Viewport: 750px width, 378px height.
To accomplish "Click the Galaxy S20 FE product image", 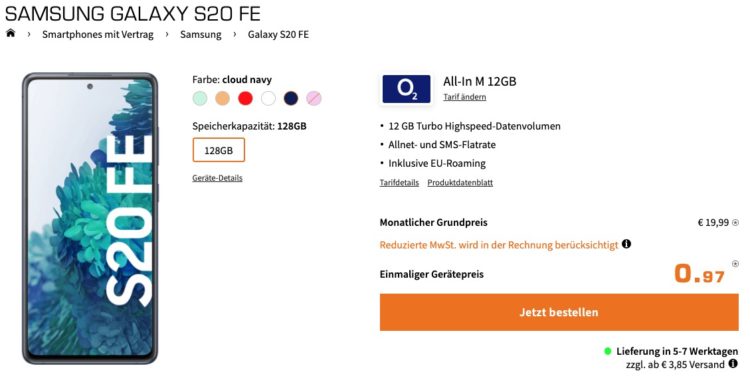I will coord(90,218).
